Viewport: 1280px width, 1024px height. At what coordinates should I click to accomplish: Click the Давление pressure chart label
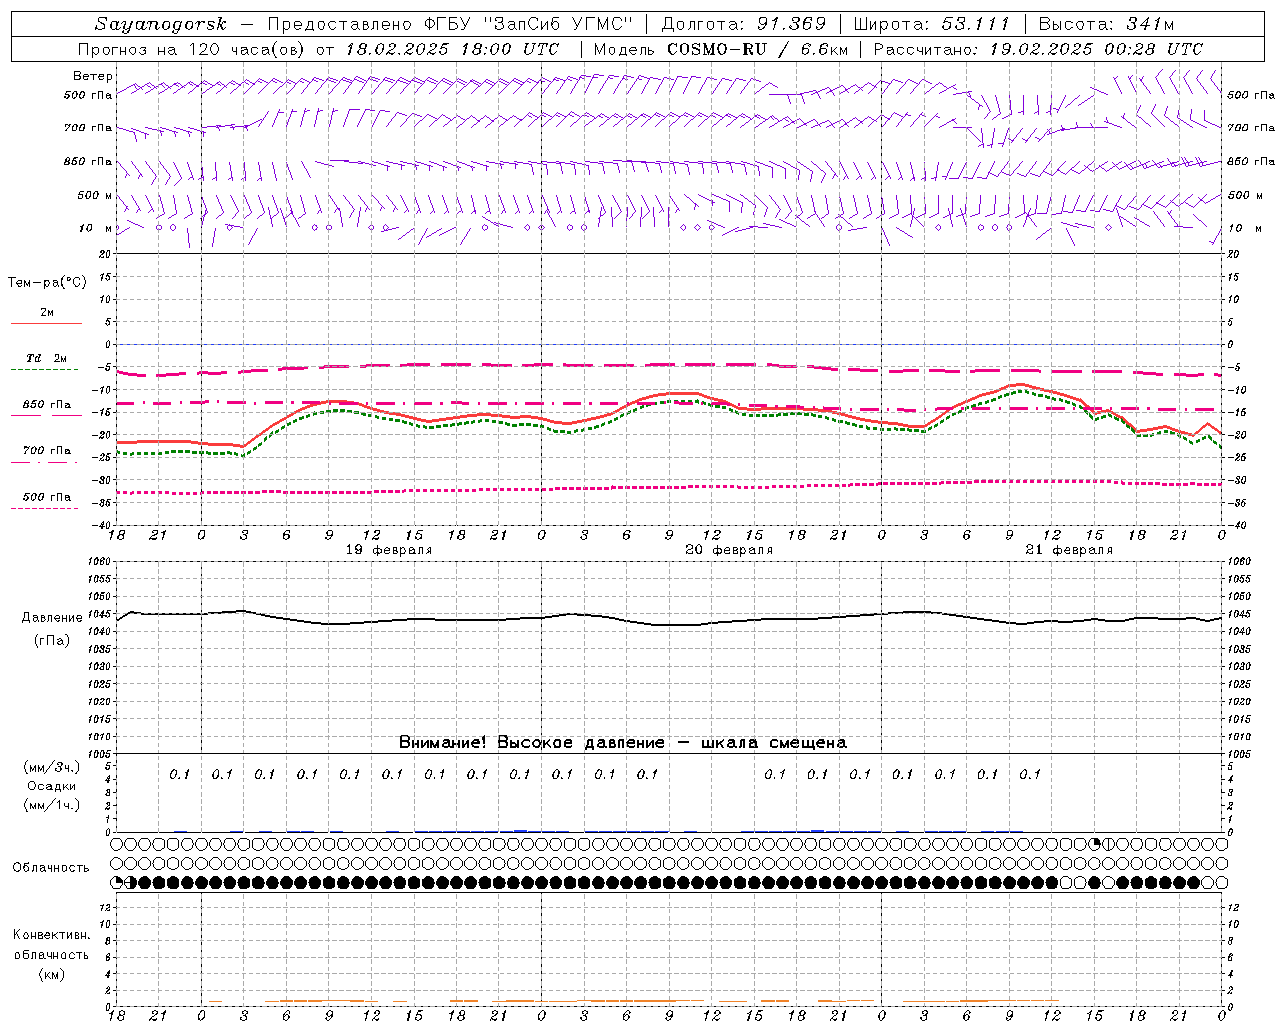tap(52, 618)
